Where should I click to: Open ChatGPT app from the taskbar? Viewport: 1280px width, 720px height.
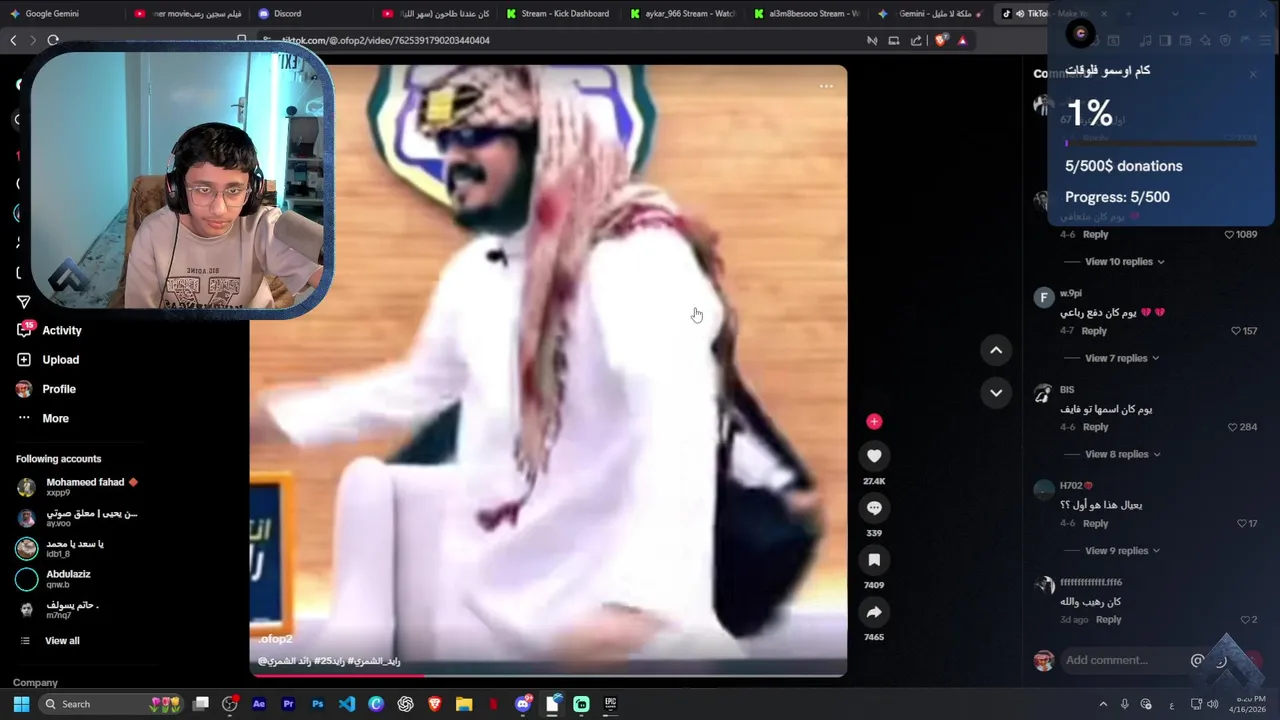point(405,704)
